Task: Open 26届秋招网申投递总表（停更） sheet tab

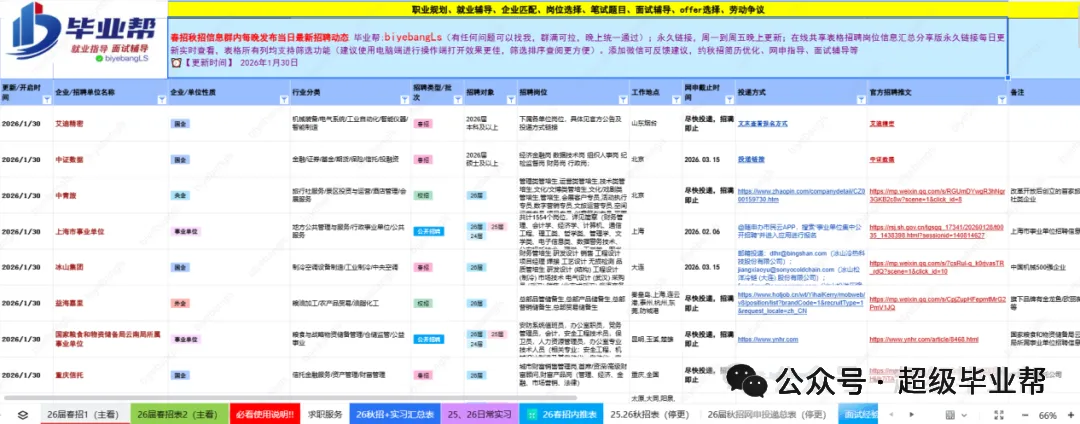Action: (767, 415)
